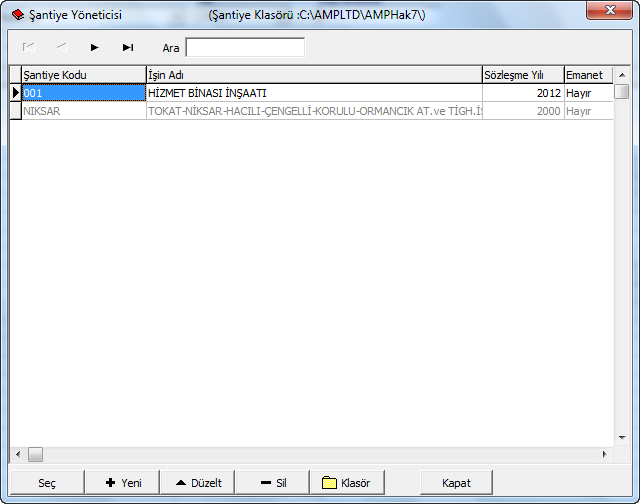Click the Düzelt edit button

tap(197, 483)
